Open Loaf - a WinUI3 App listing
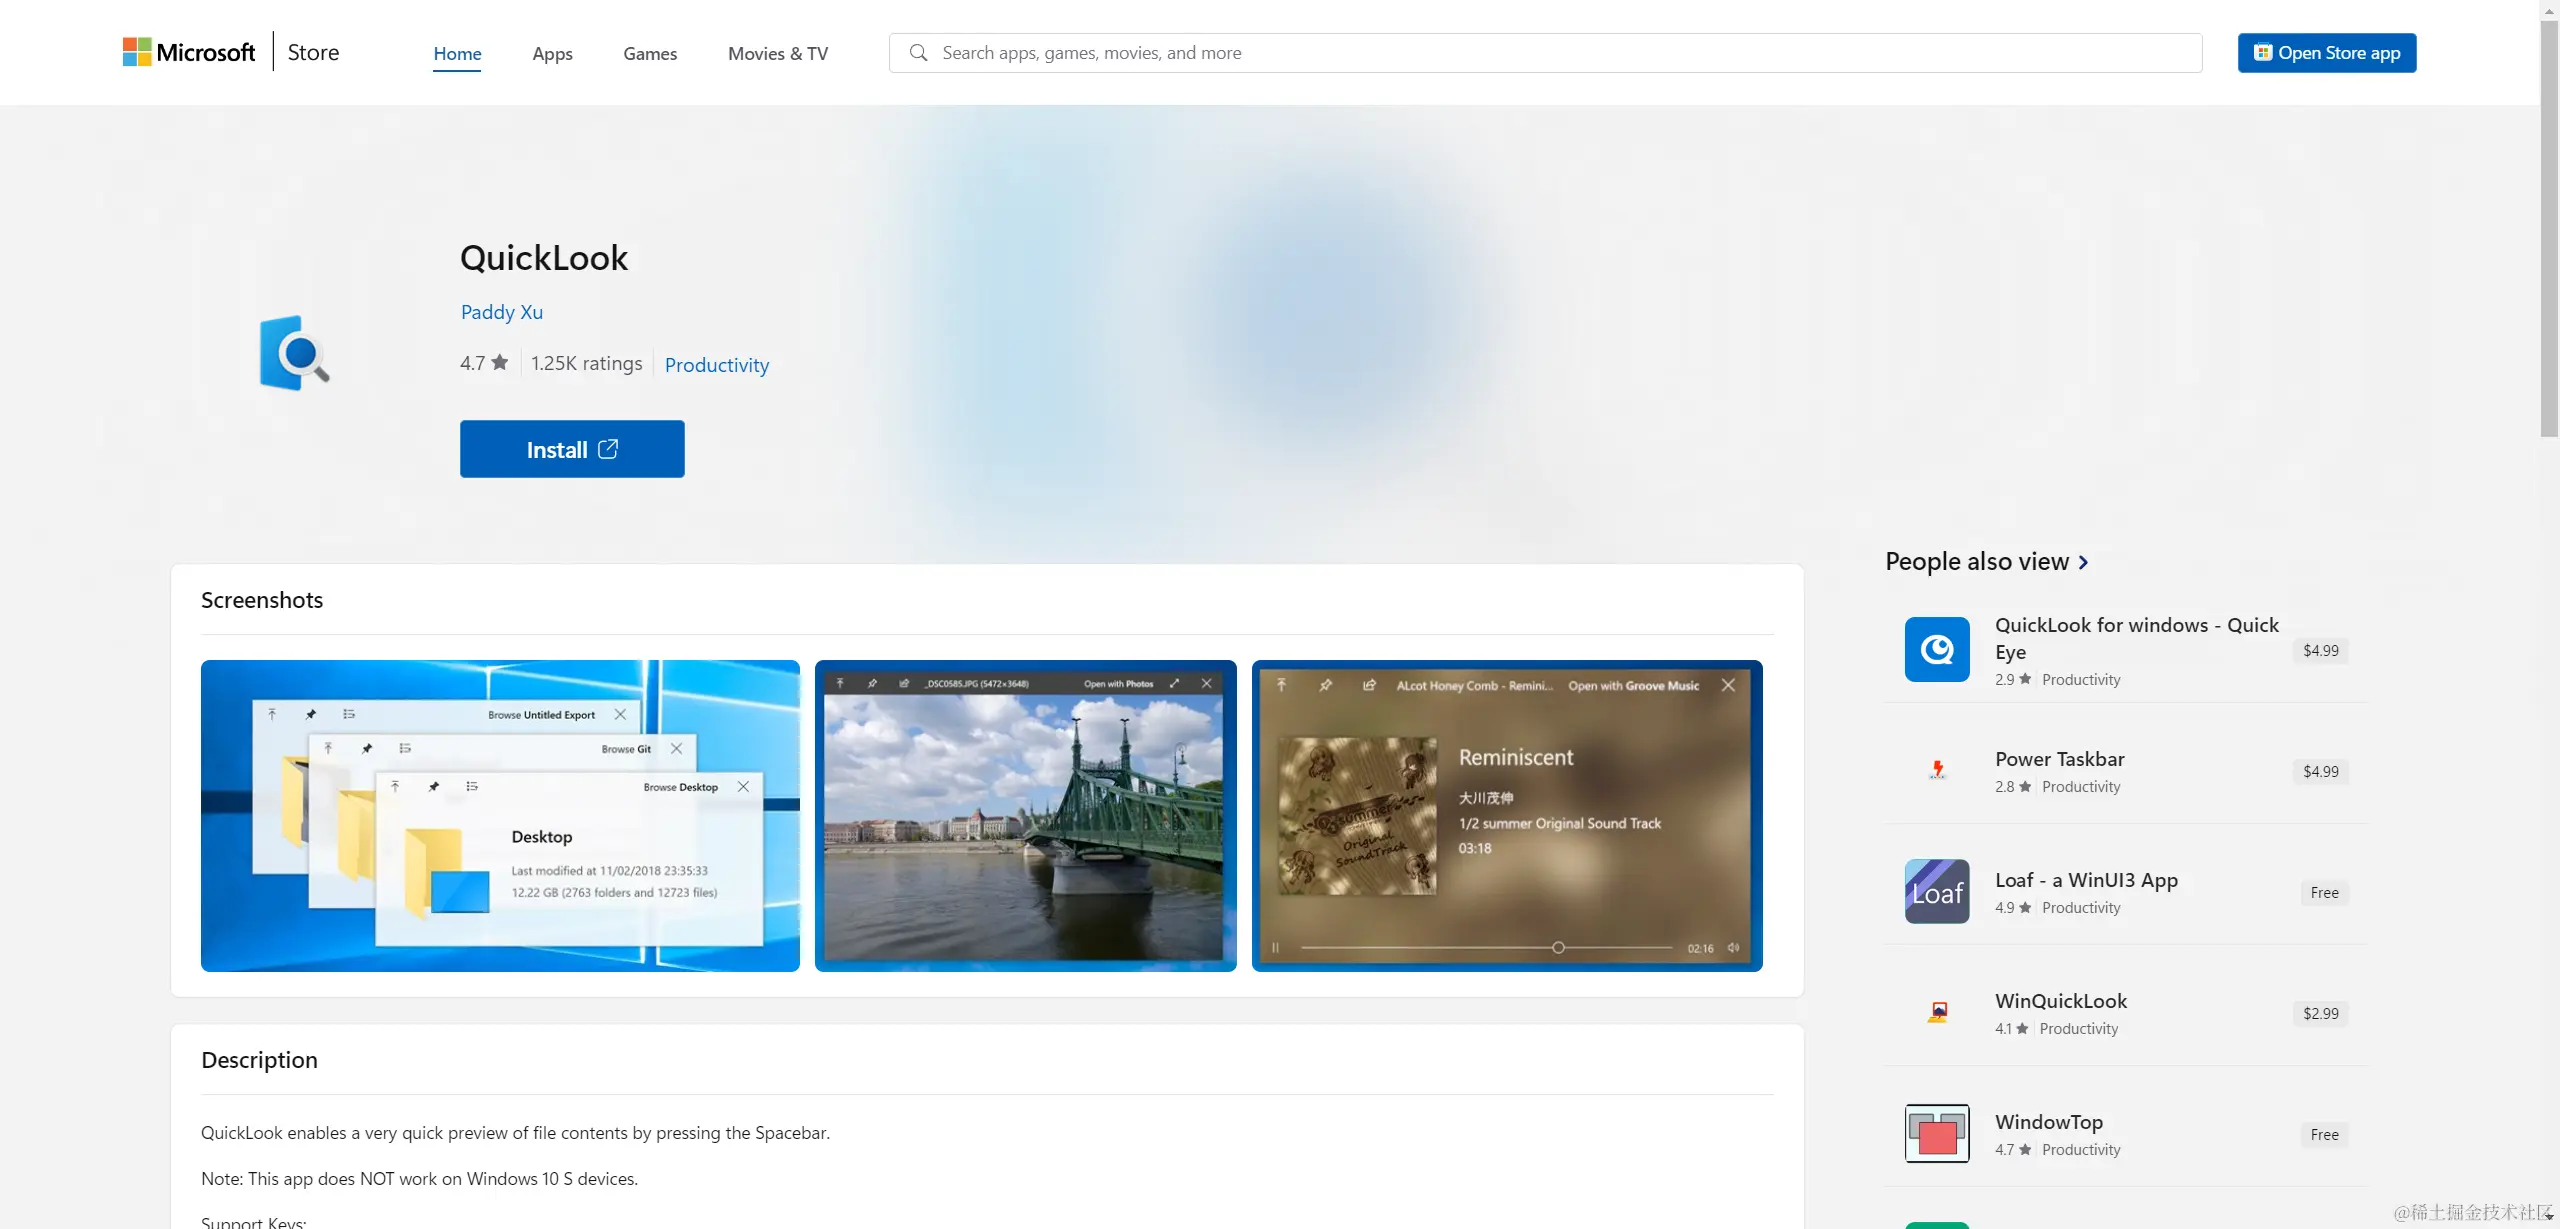The image size is (2560, 1229). point(2086,880)
